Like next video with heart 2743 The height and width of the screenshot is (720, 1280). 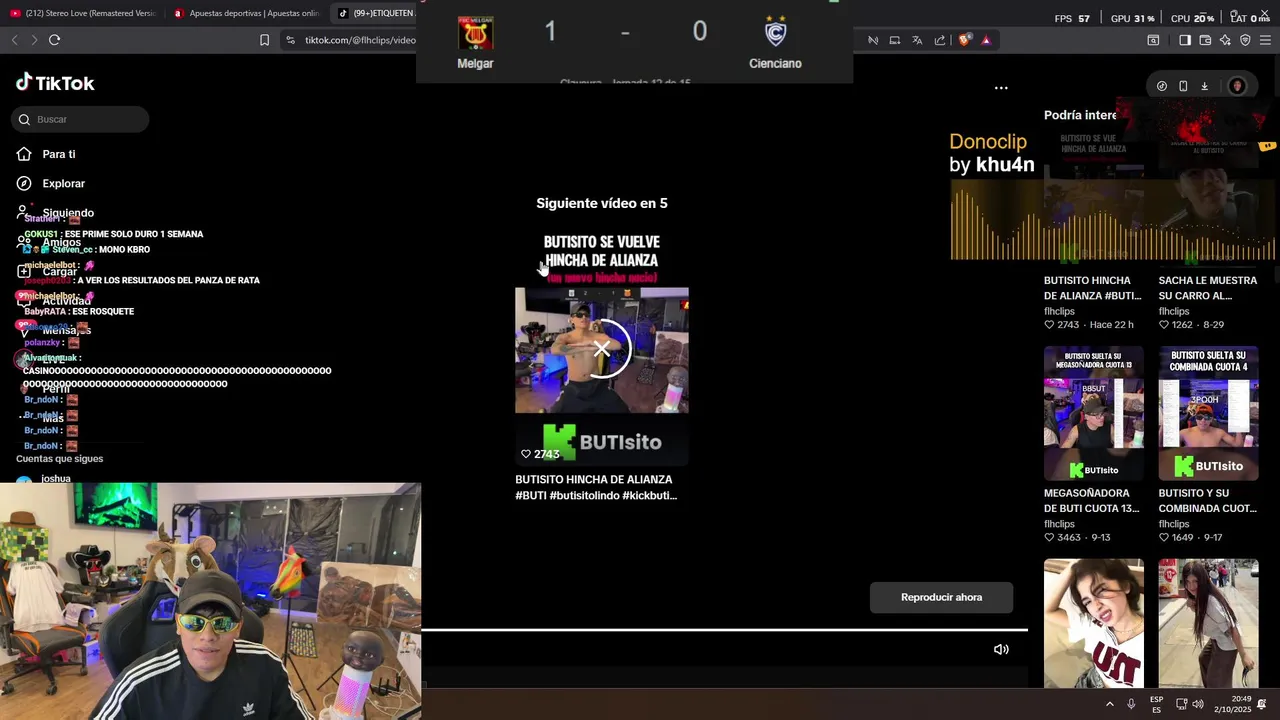[526, 454]
